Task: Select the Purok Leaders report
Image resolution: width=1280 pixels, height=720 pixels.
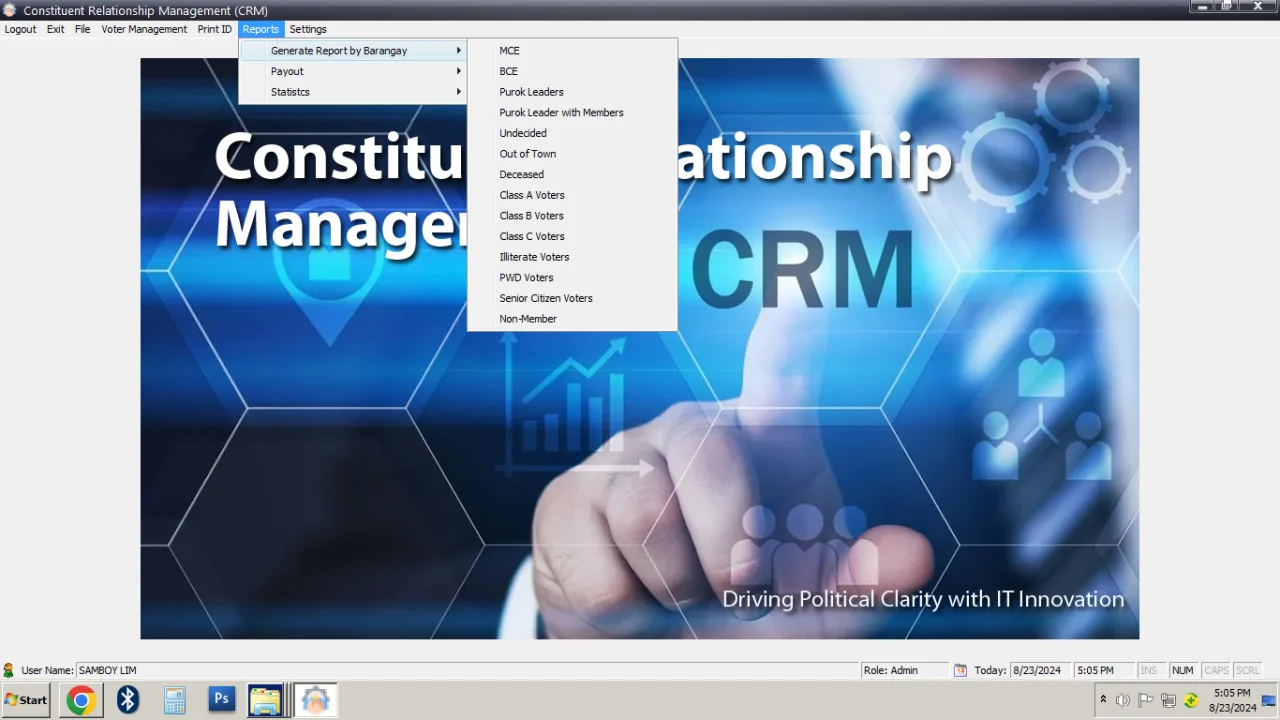Action: [x=572, y=92]
